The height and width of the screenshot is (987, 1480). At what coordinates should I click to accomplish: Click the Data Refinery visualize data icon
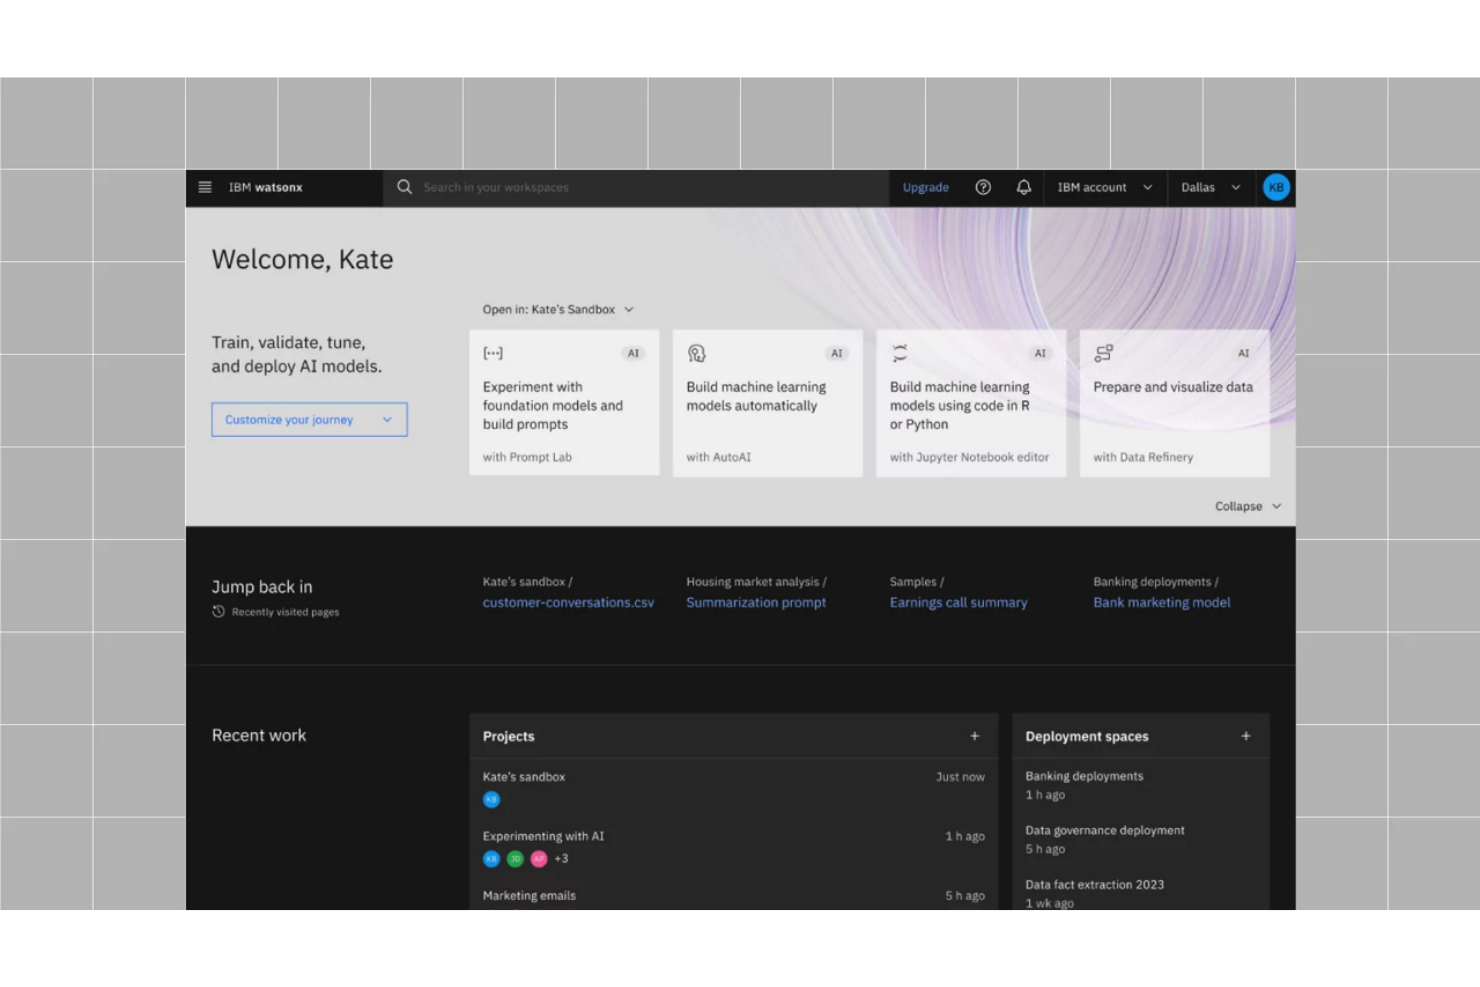click(1103, 352)
